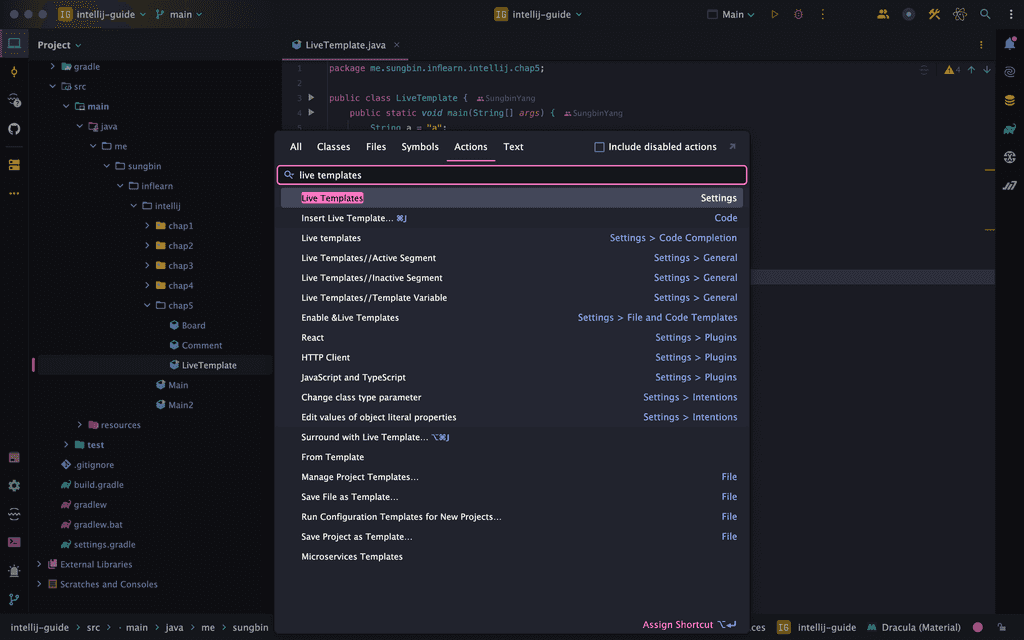Open the intellij-guide project dropdown at top left
The width and height of the screenshot is (1024, 640).
tap(102, 14)
